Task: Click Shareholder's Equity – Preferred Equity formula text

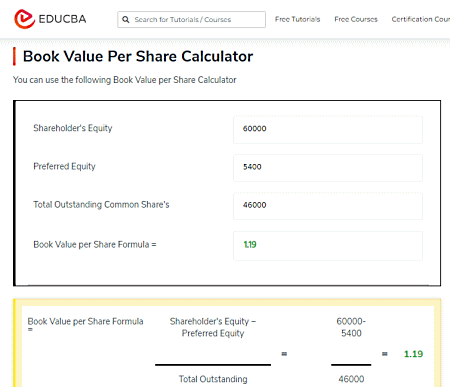Action: point(213,327)
